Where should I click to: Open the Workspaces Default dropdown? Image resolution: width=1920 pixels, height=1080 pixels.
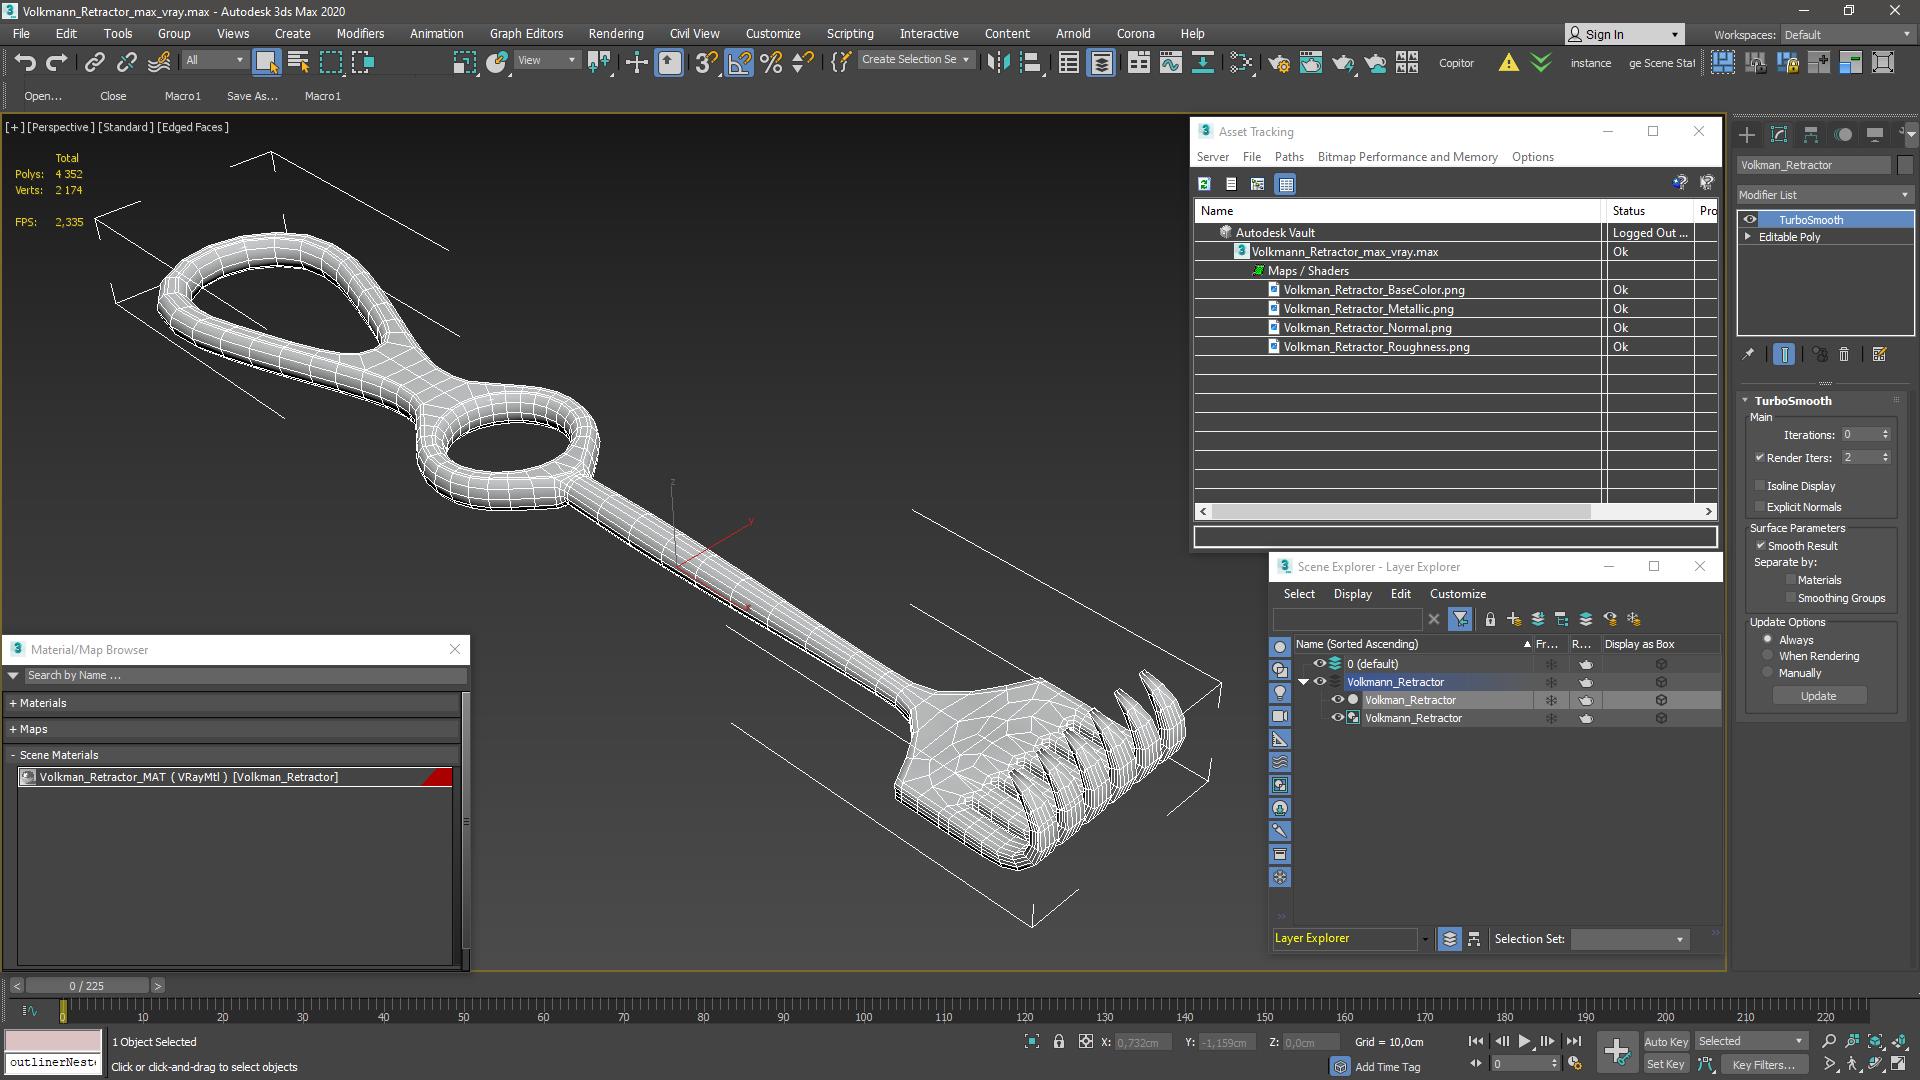pyautogui.click(x=1847, y=34)
